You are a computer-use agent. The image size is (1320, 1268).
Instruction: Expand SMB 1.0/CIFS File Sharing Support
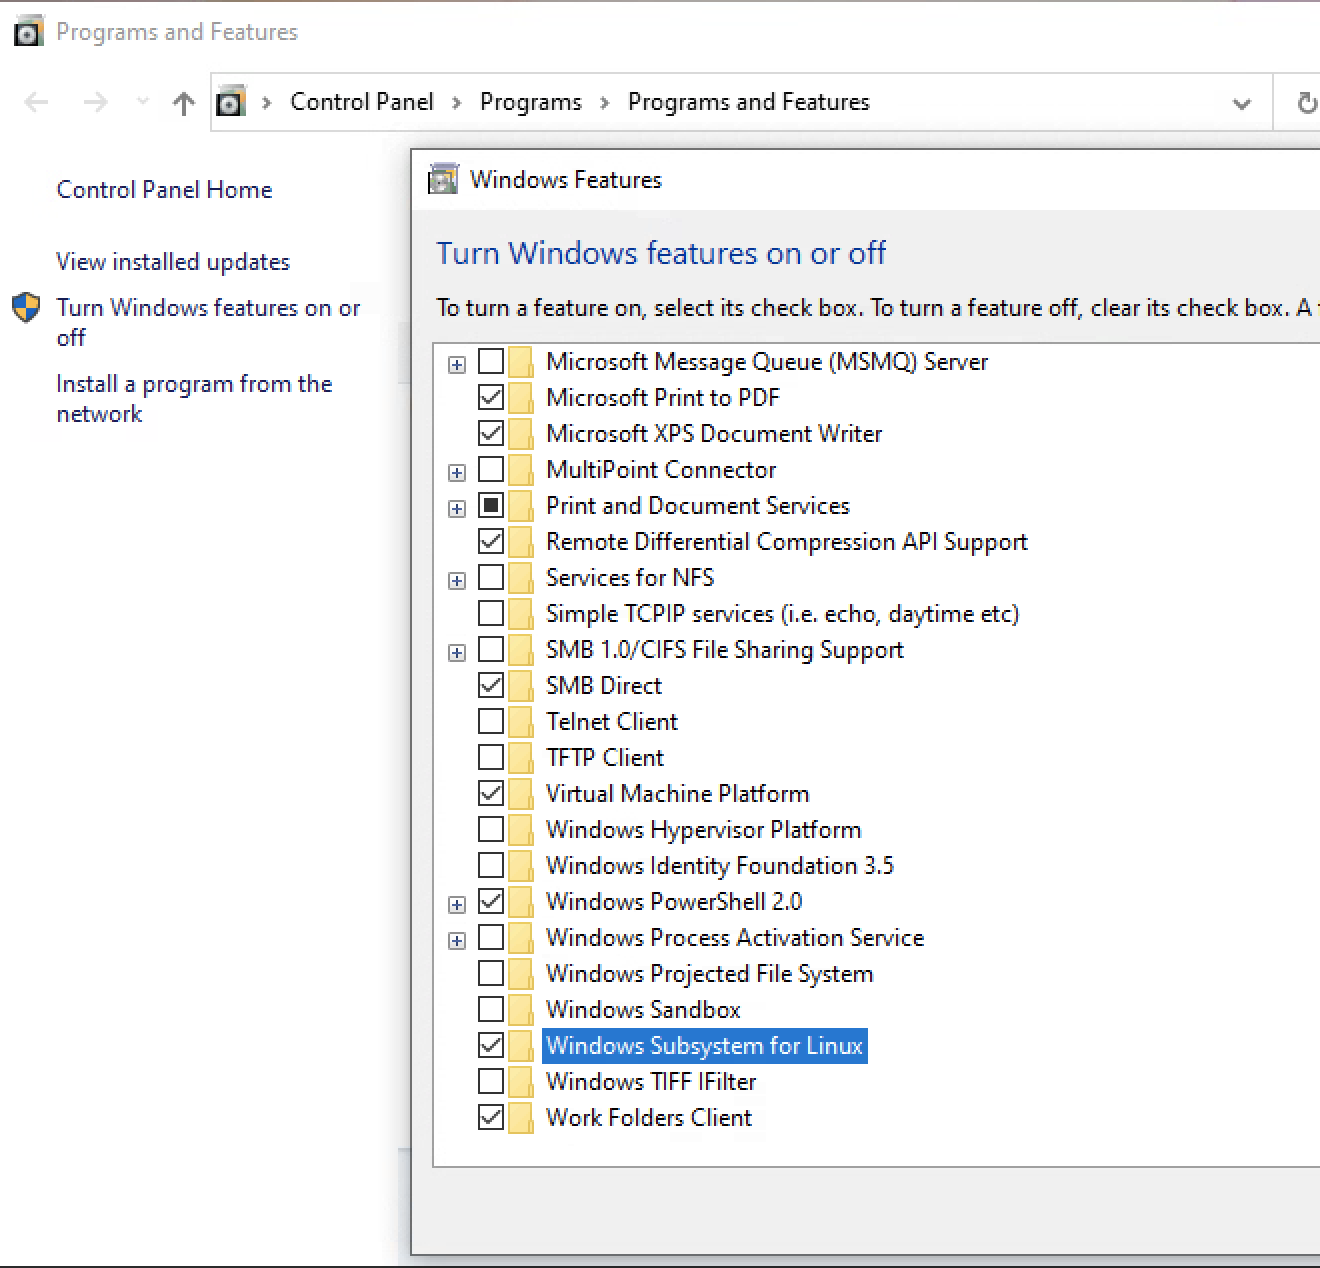pos(457,653)
